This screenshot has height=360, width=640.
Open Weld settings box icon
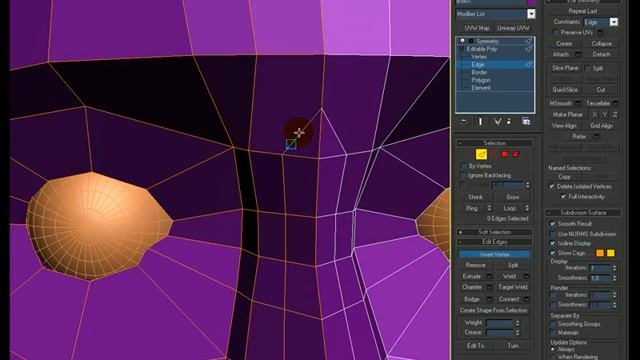[527, 276]
